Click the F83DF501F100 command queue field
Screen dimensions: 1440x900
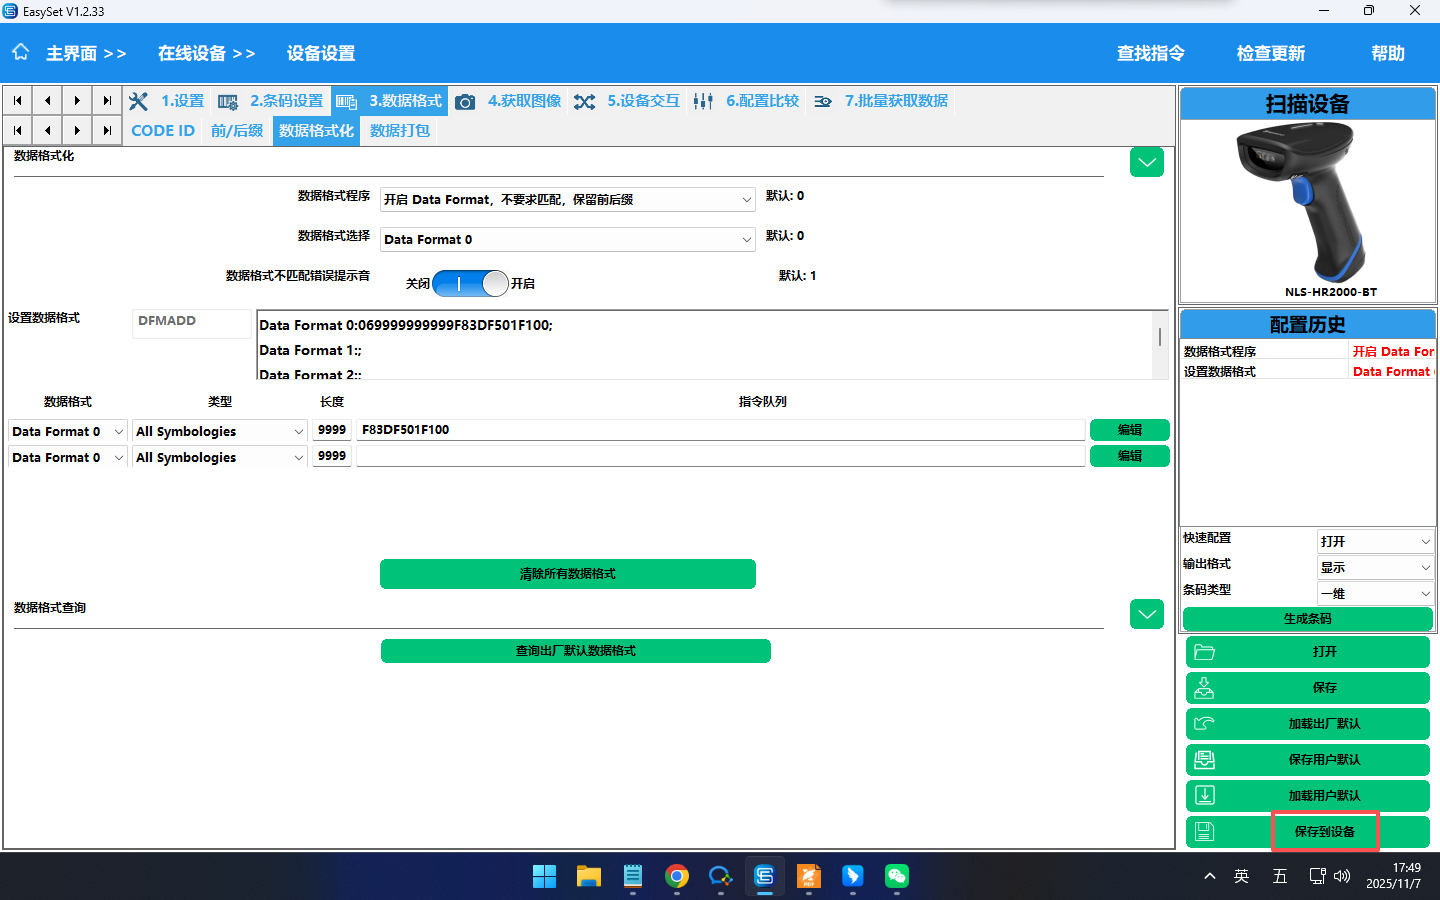[x=720, y=430]
